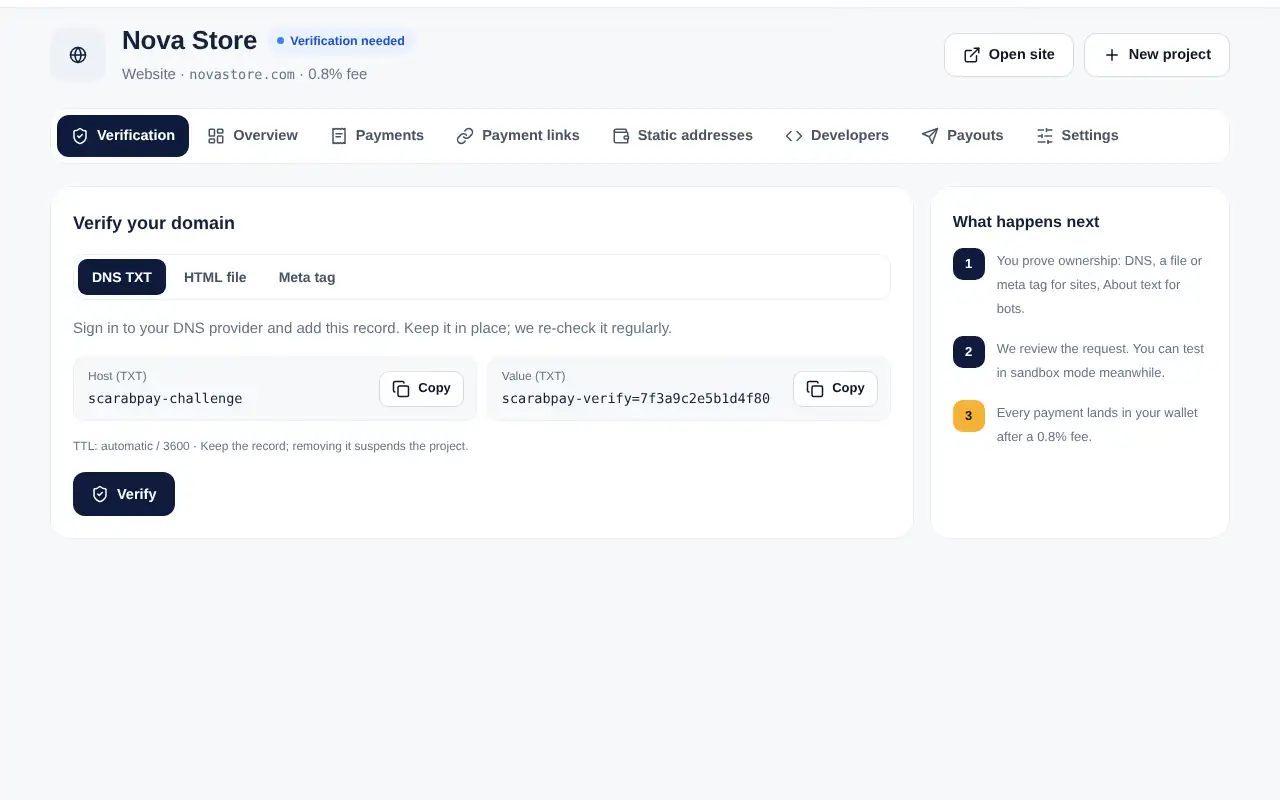Click the chain-link icon for Payment links
The height and width of the screenshot is (800, 1280).
[x=465, y=136]
